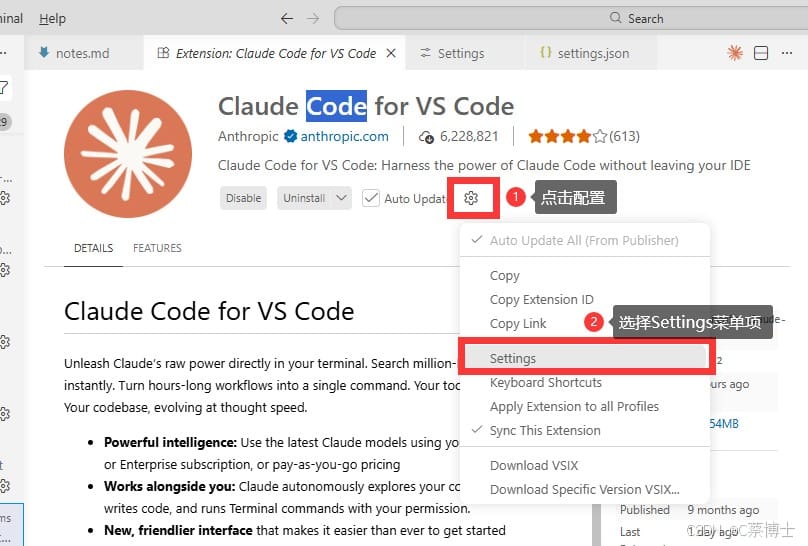The width and height of the screenshot is (808, 546).
Task: Click the Search command center field
Action: point(571,19)
